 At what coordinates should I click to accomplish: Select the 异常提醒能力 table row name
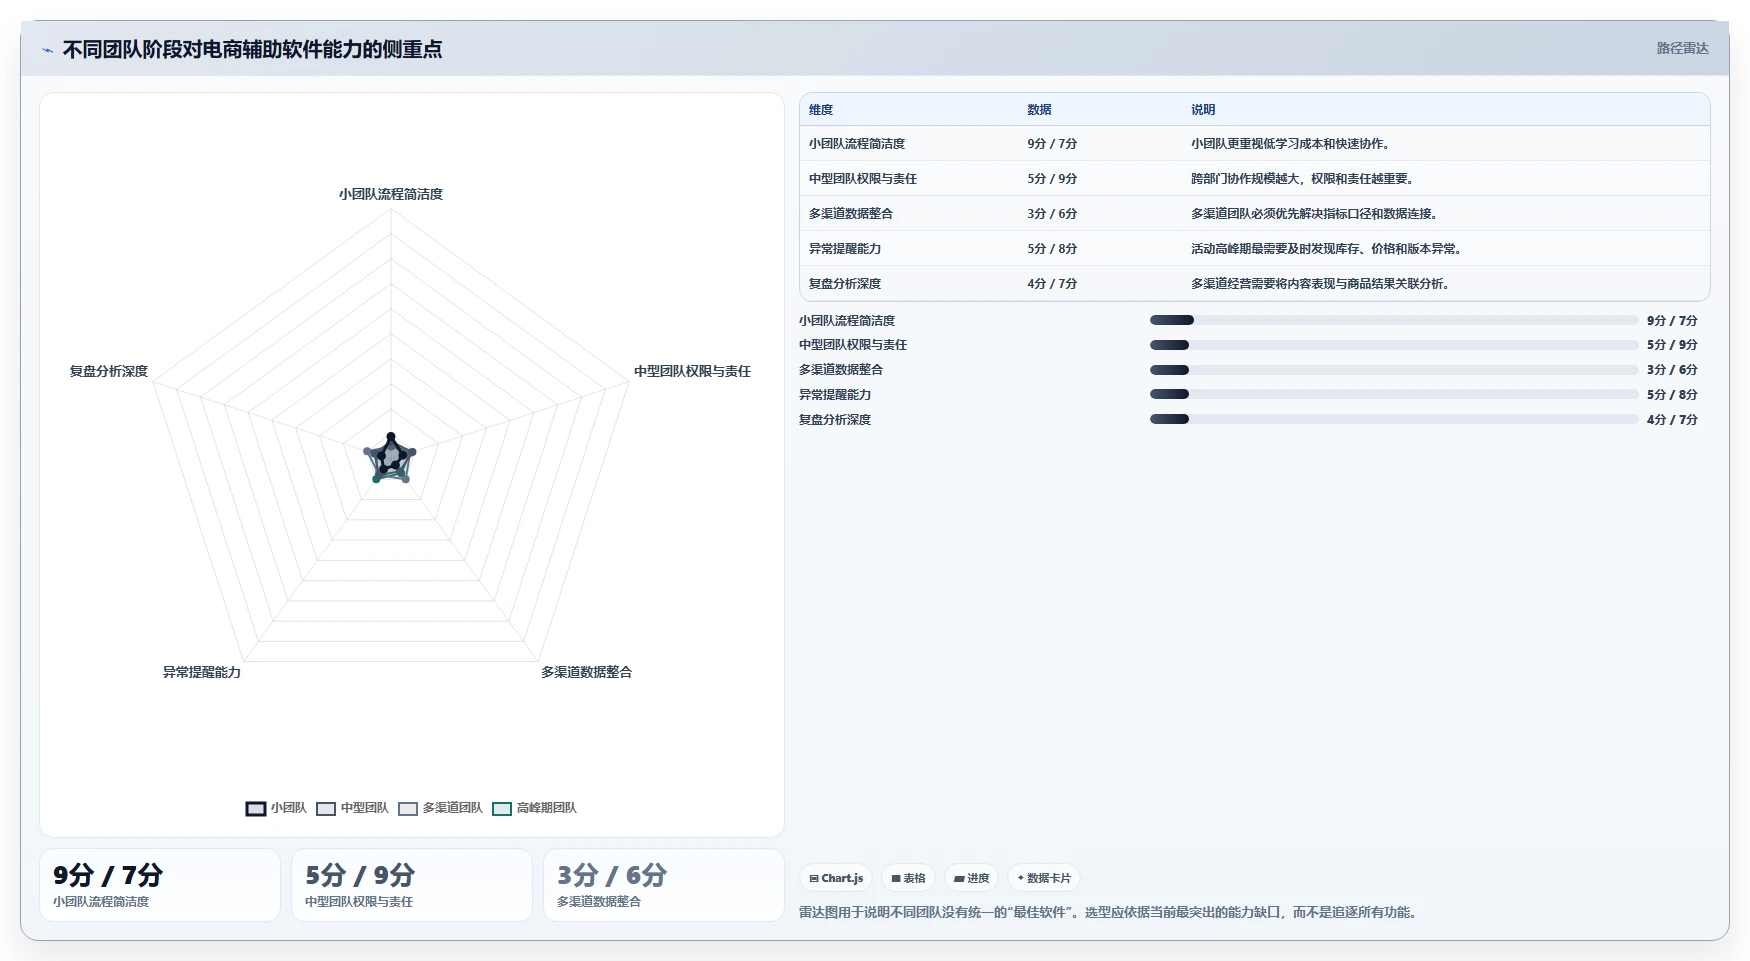pyautogui.click(x=845, y=249)
